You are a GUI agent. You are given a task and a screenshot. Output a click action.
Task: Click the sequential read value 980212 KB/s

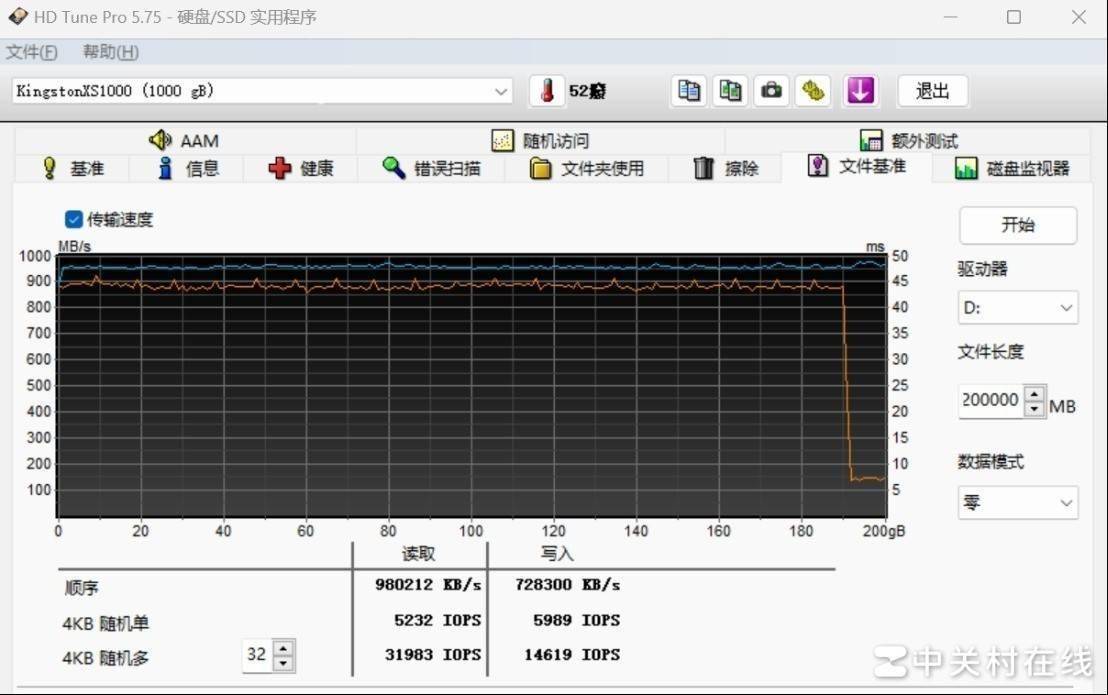point(428,585)
